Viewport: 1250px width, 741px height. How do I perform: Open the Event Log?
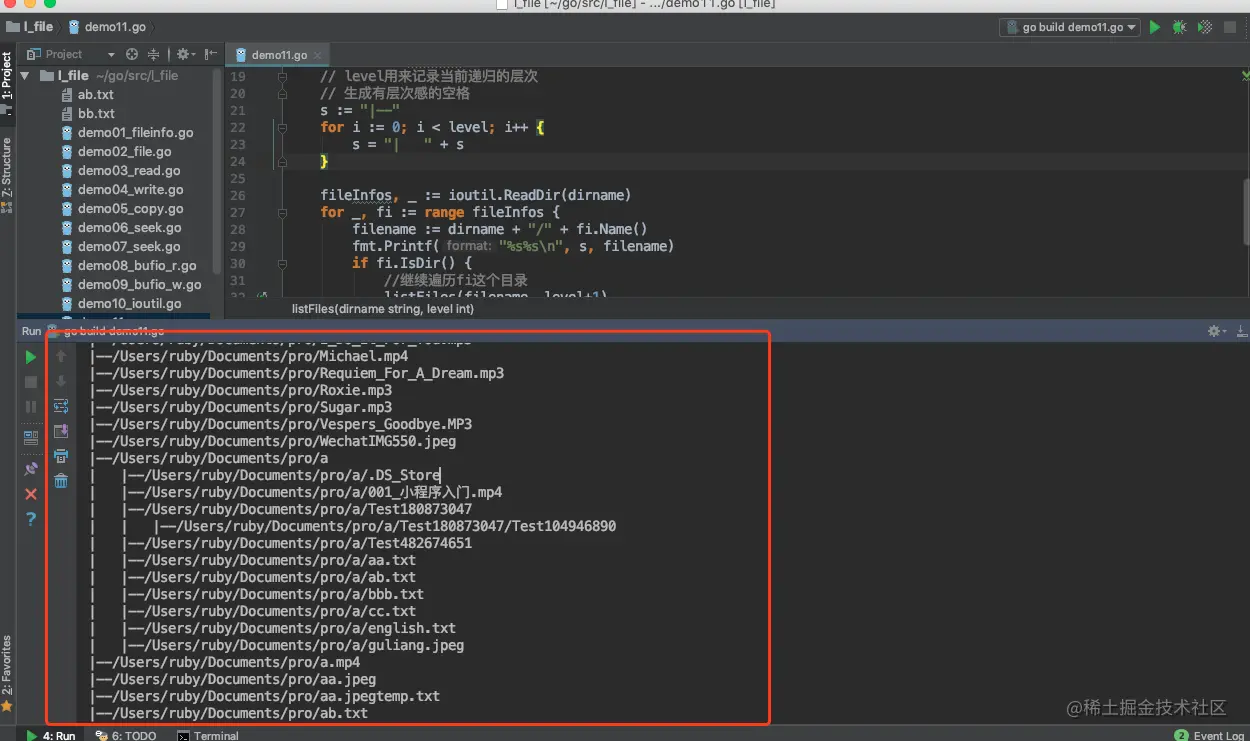[1211, 735]
